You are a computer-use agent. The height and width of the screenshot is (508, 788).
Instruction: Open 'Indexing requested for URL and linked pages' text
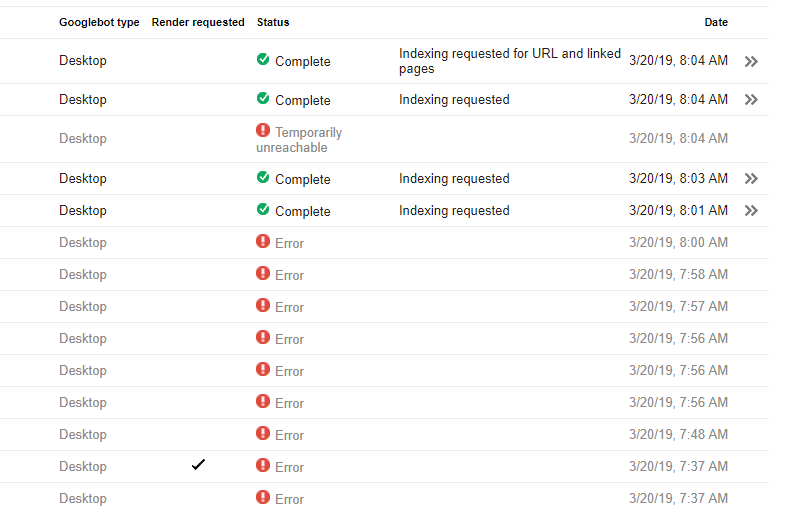coord(509,61)
